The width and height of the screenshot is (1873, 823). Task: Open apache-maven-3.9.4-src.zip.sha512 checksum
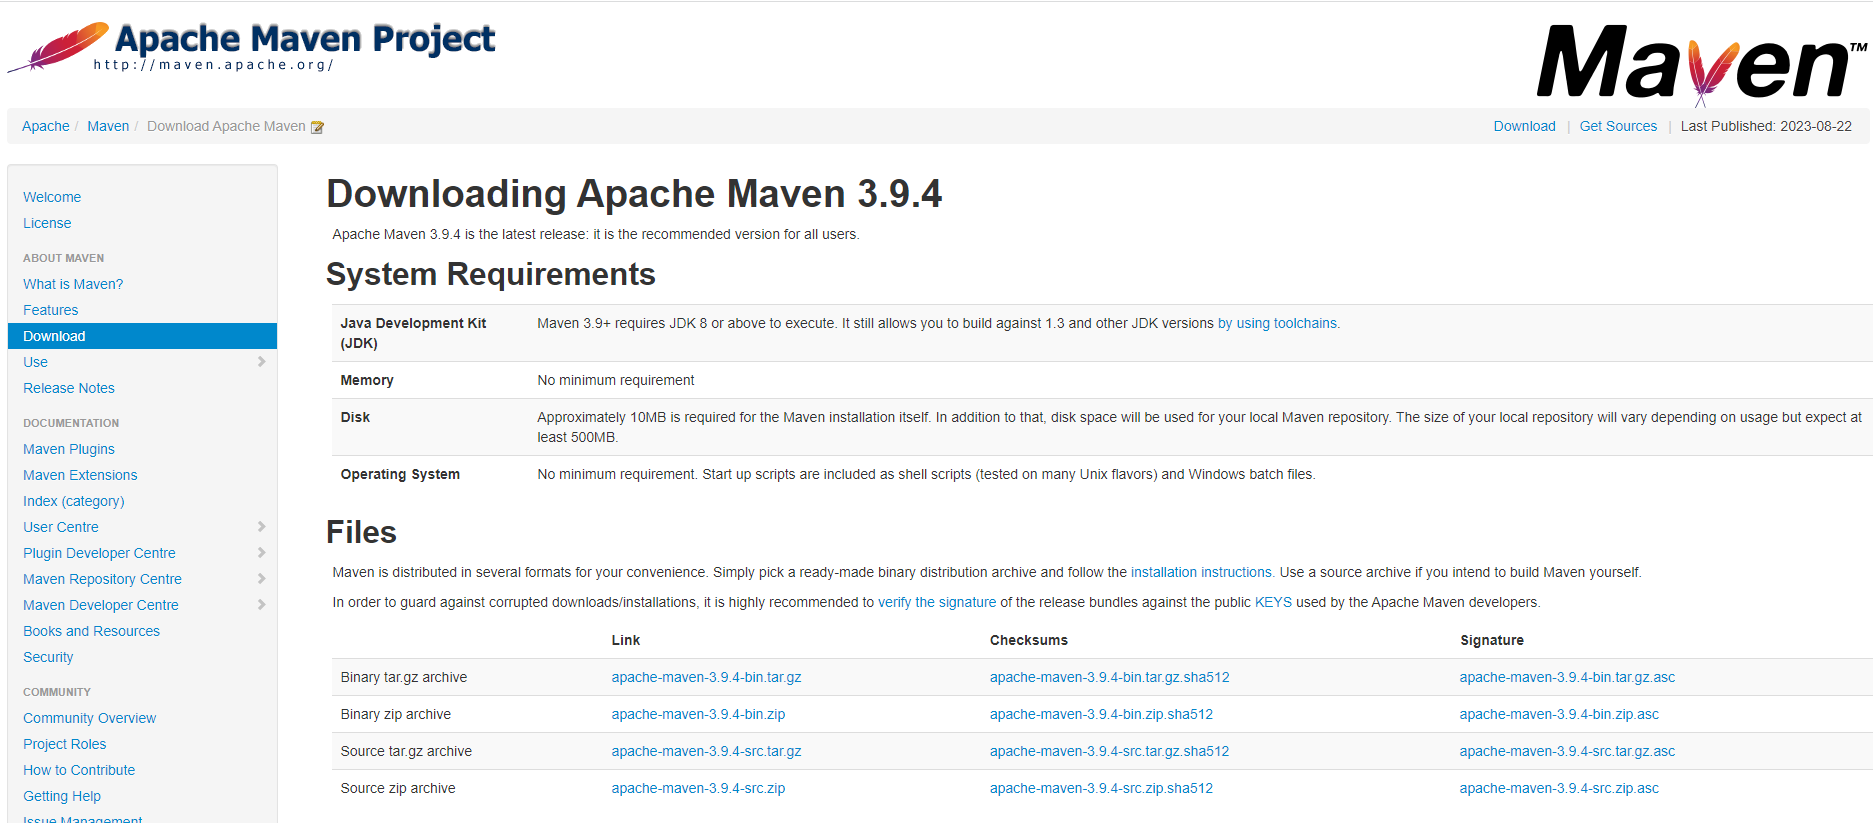(x=1101, y=788)
